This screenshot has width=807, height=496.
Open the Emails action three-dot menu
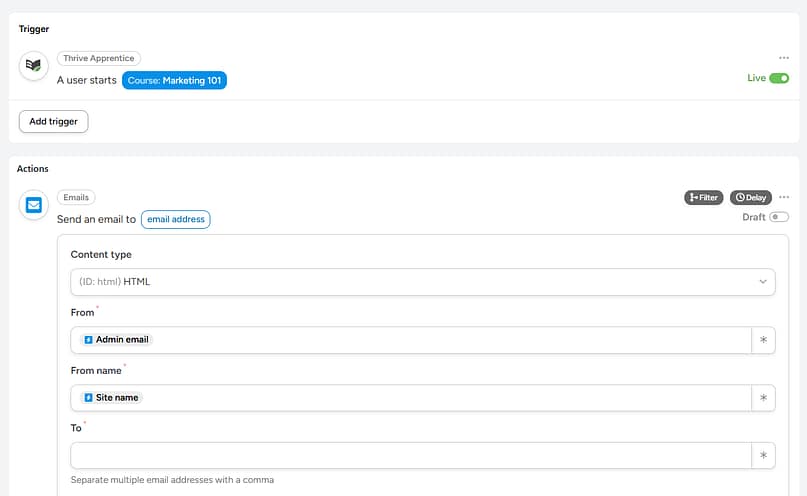(x=784, y=197)
